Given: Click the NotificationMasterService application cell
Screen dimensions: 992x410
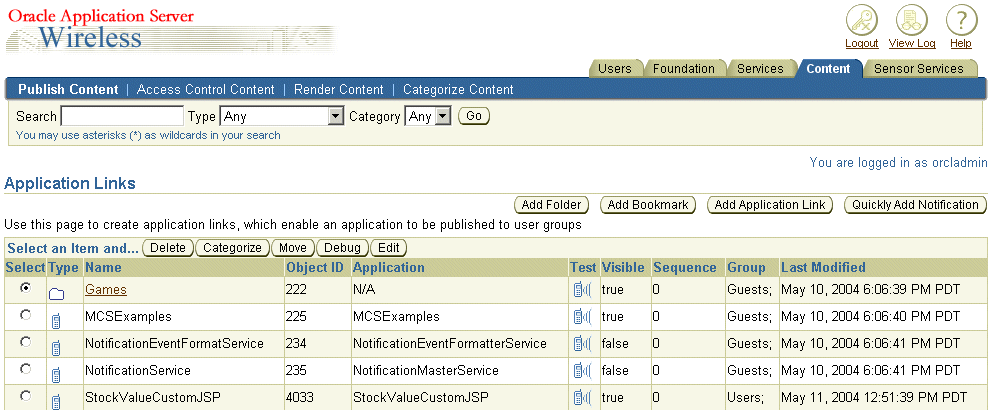Looking at the screenshot, I should coord(426,370).
